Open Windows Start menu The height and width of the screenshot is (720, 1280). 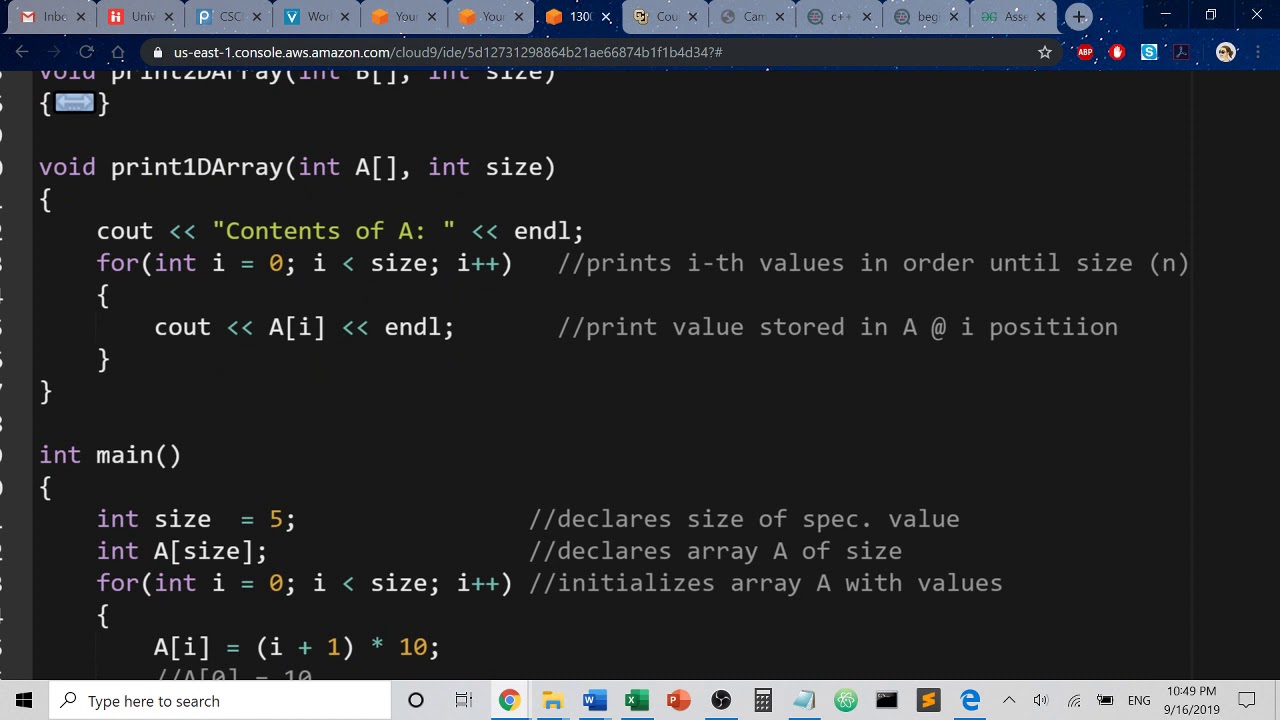tap(24, 700)
